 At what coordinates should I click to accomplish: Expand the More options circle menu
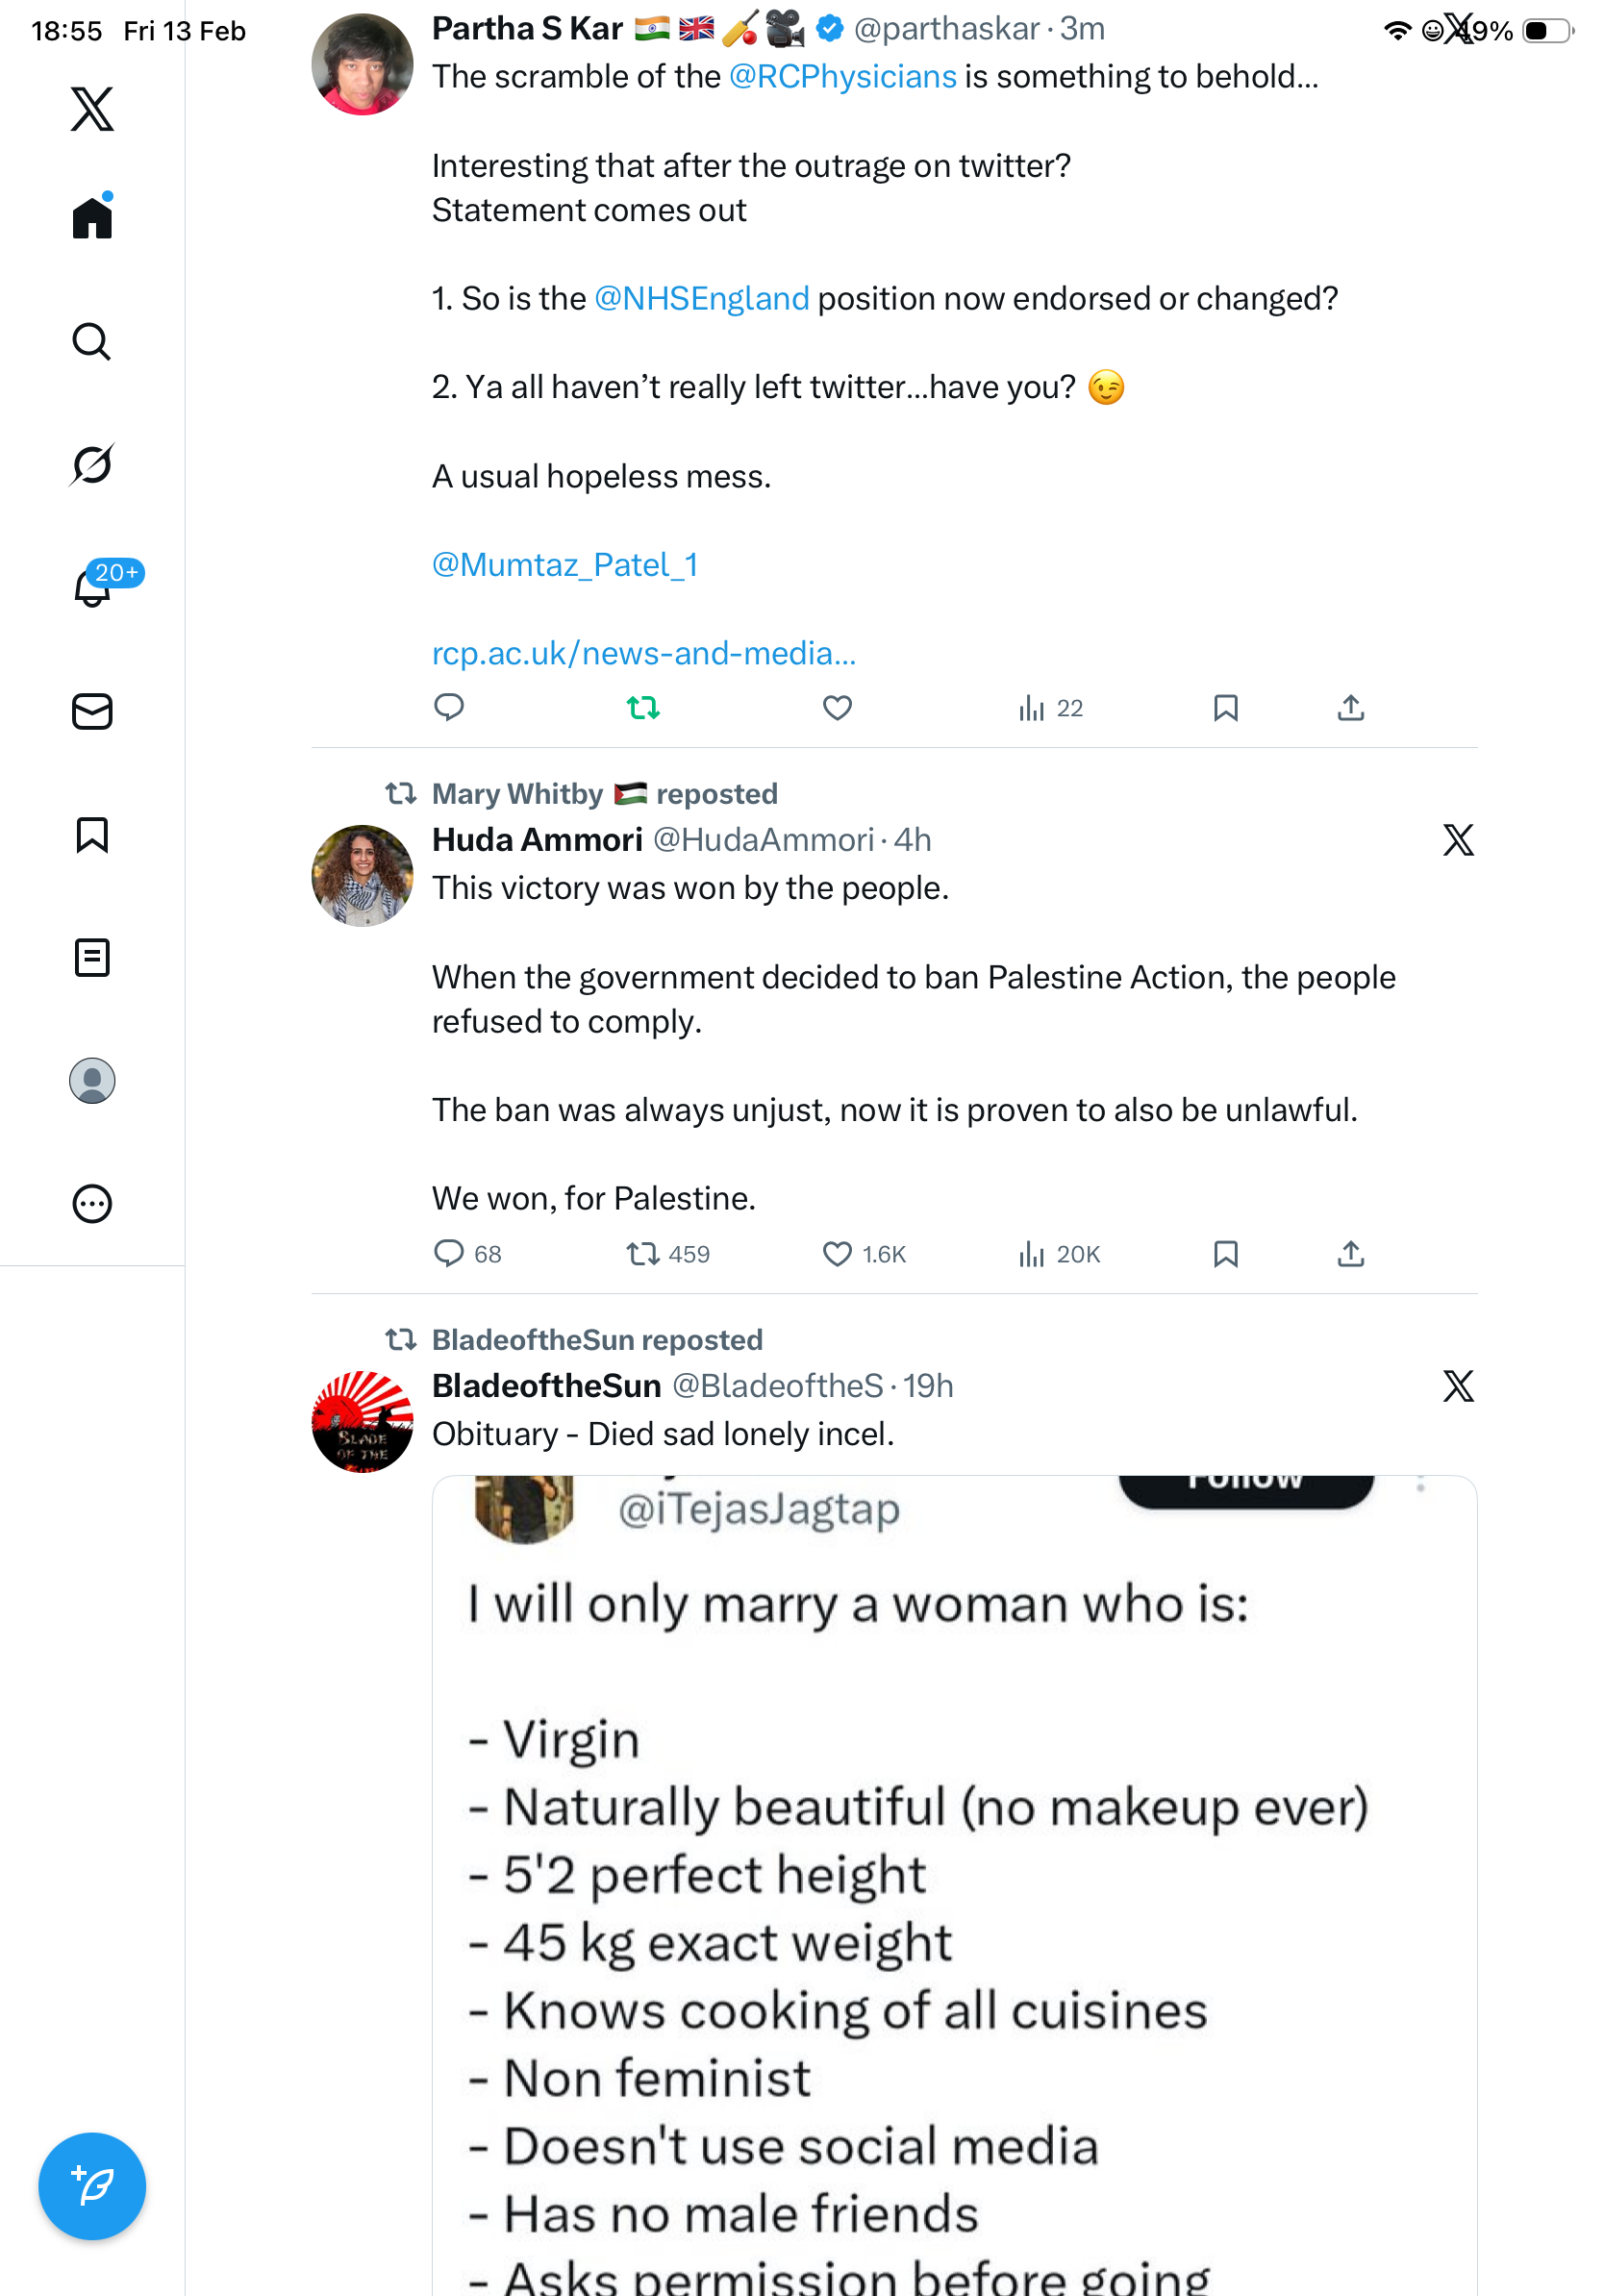[92, 1204]
